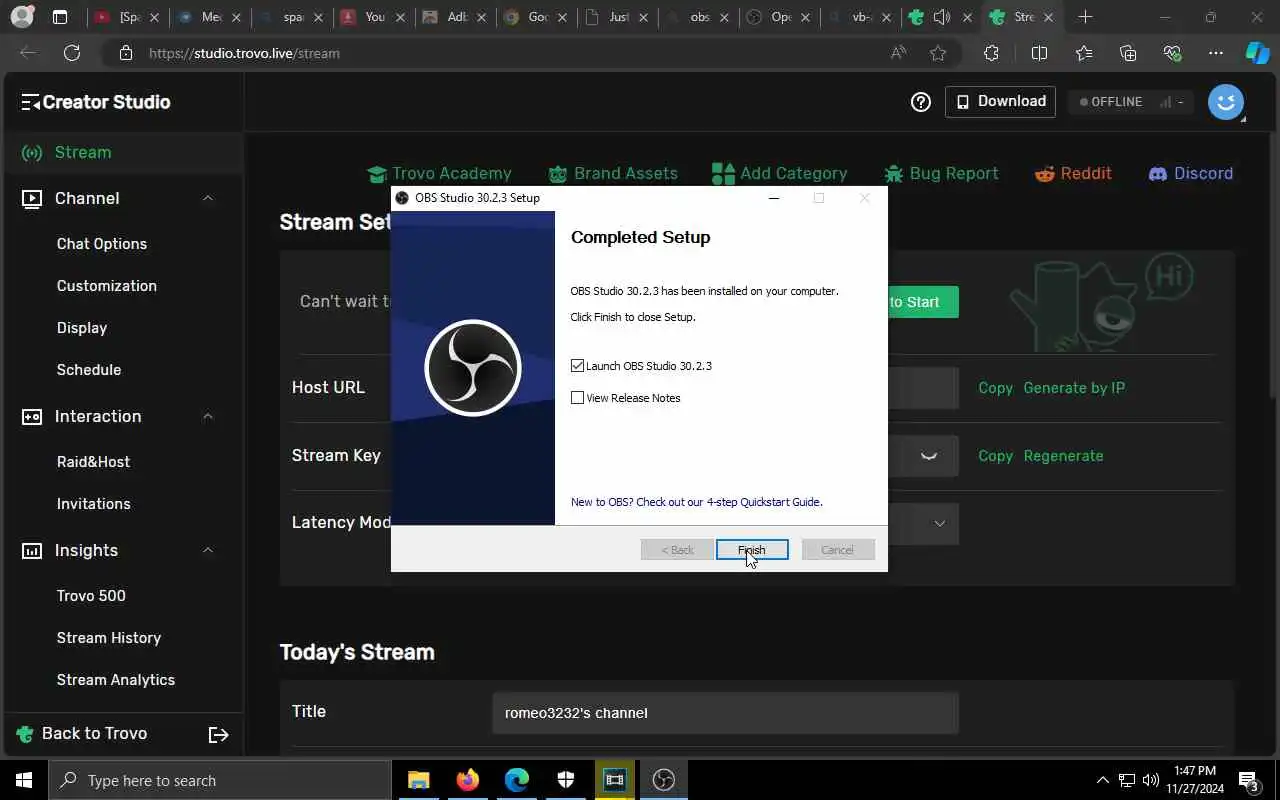Go back in browser
1280x800 pixels.
click(28, 53)
